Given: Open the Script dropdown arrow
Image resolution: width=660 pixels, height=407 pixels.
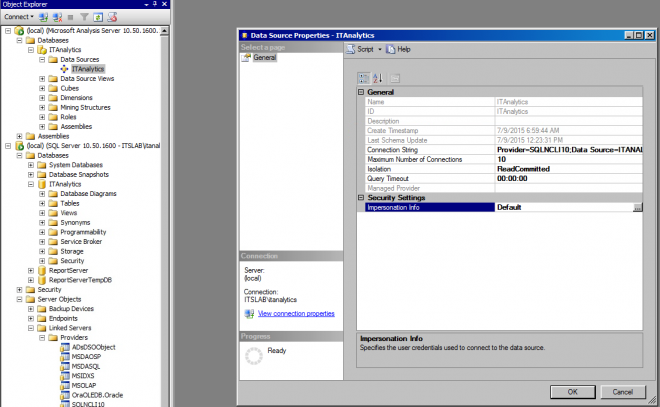Looking at the screenshot, I should point(380,49).
